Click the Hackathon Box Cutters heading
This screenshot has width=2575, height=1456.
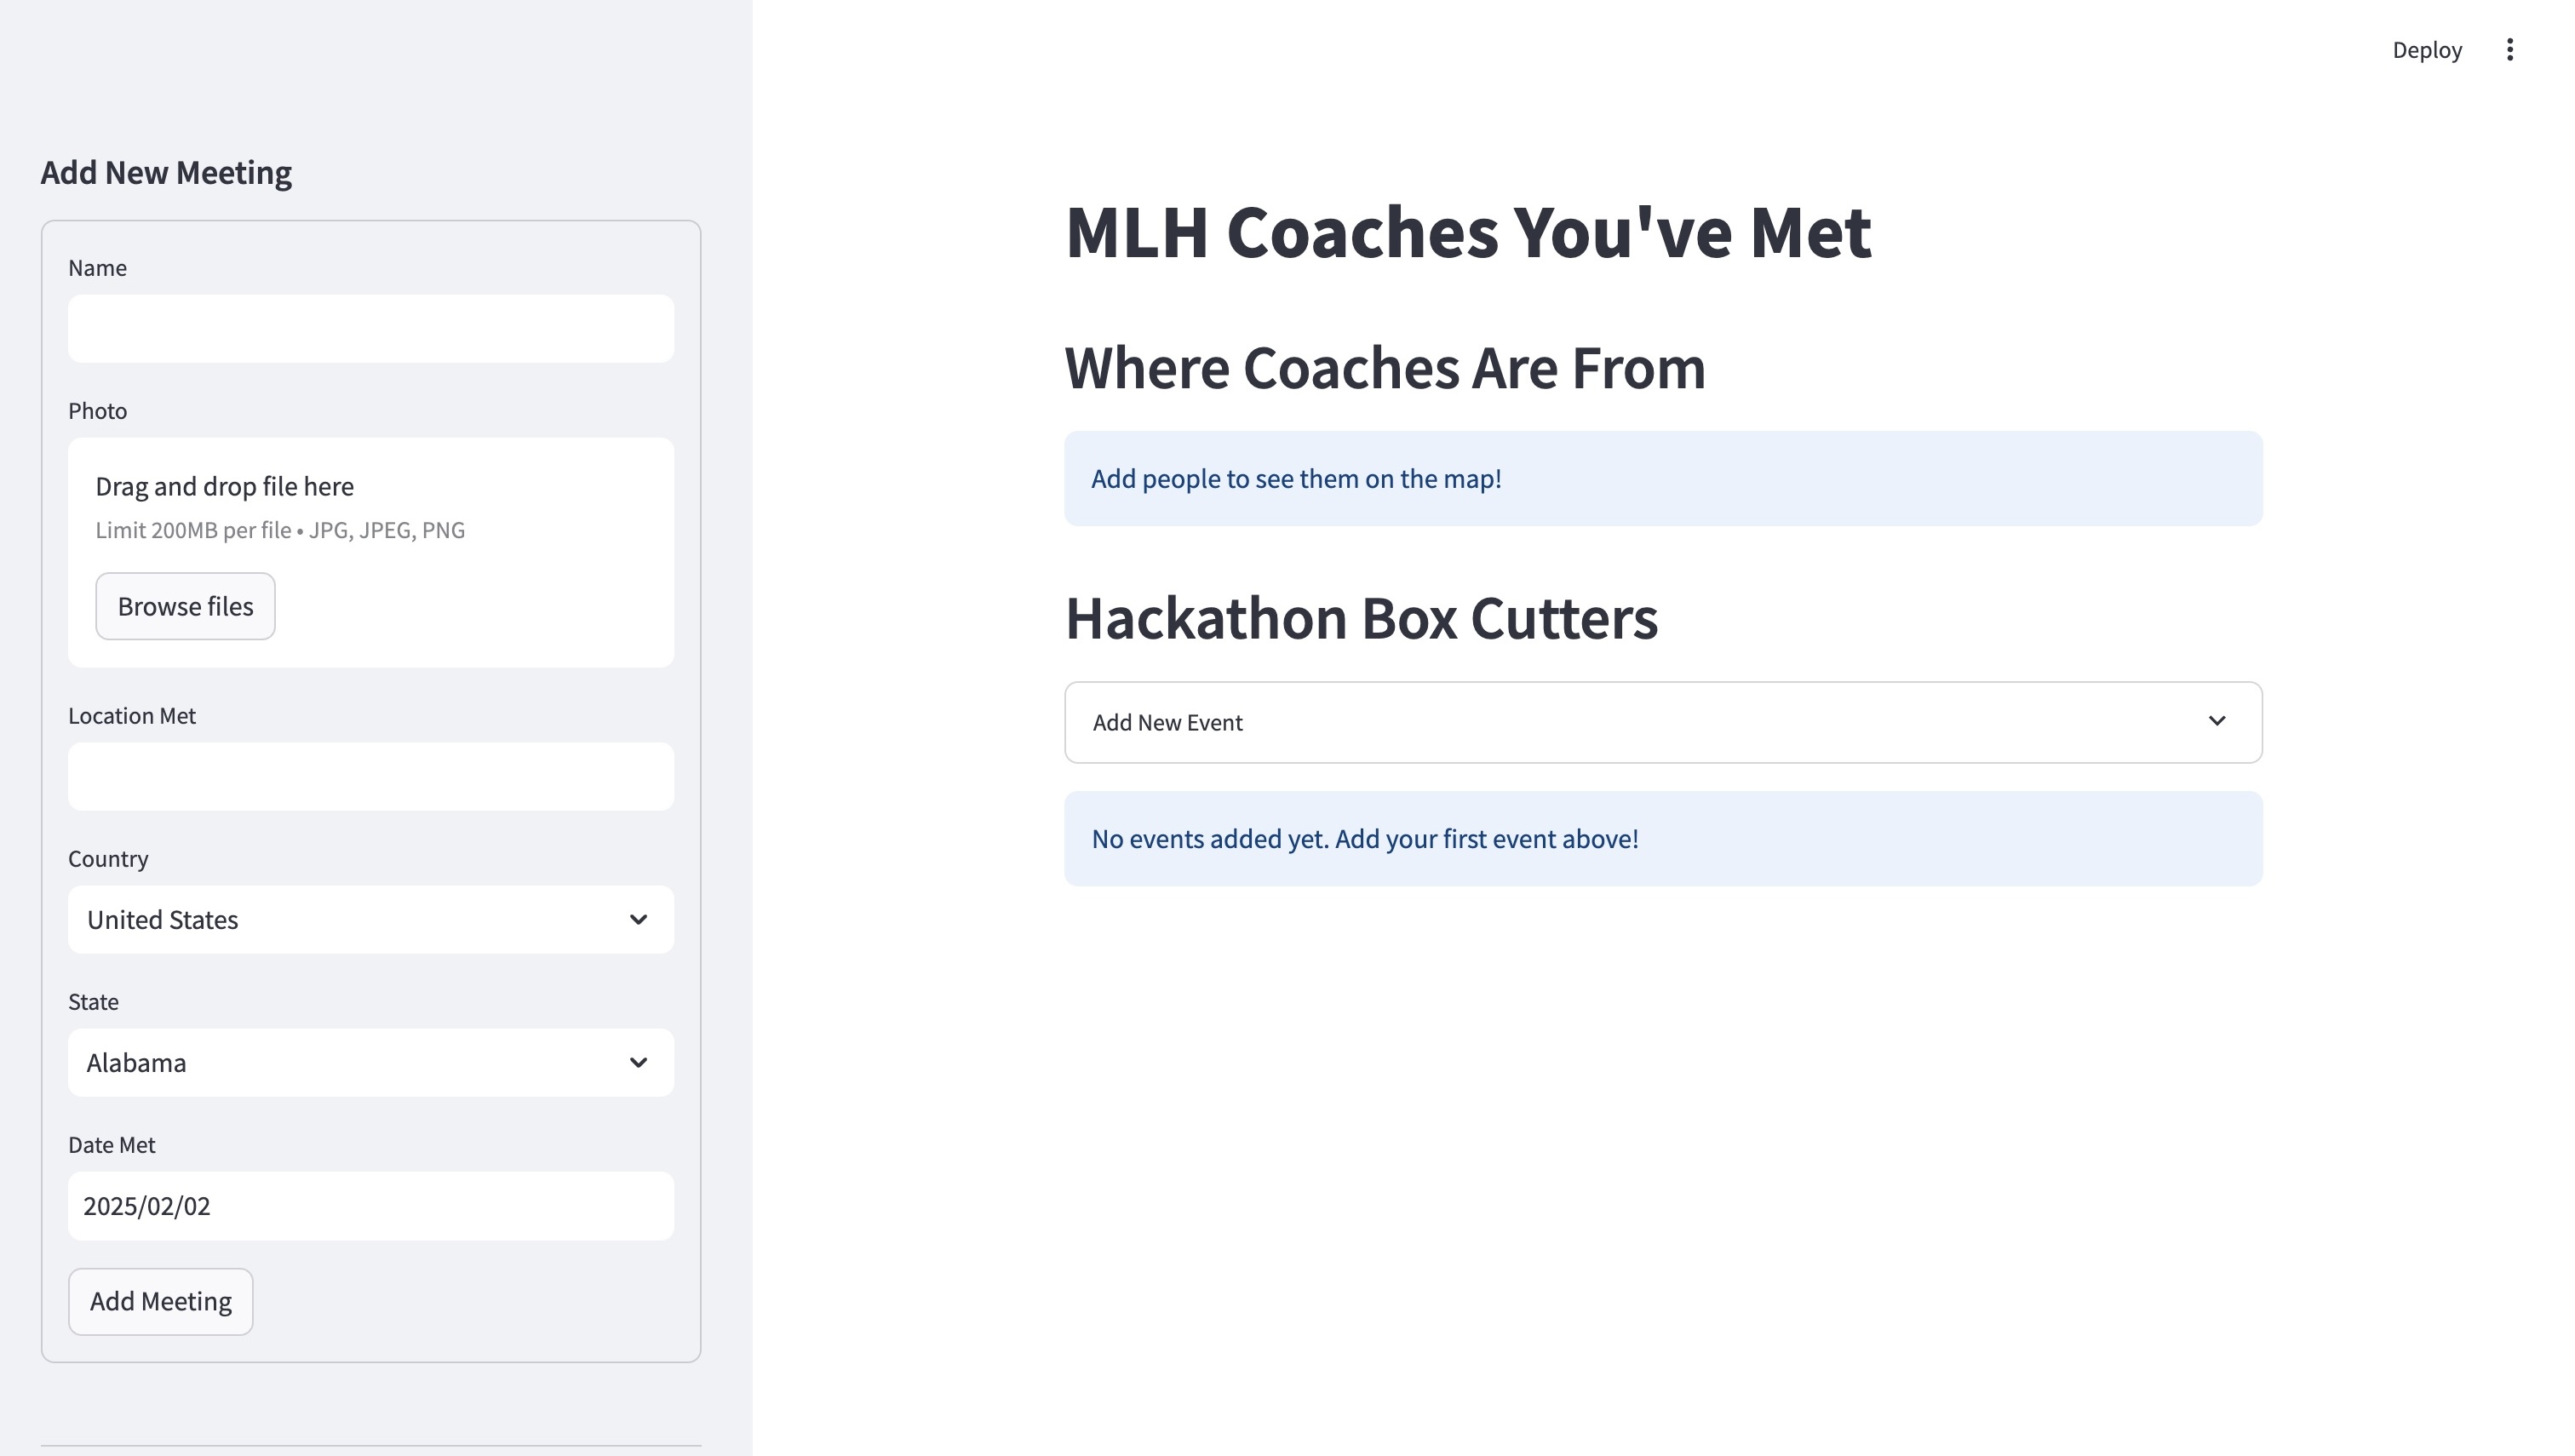1360,618
